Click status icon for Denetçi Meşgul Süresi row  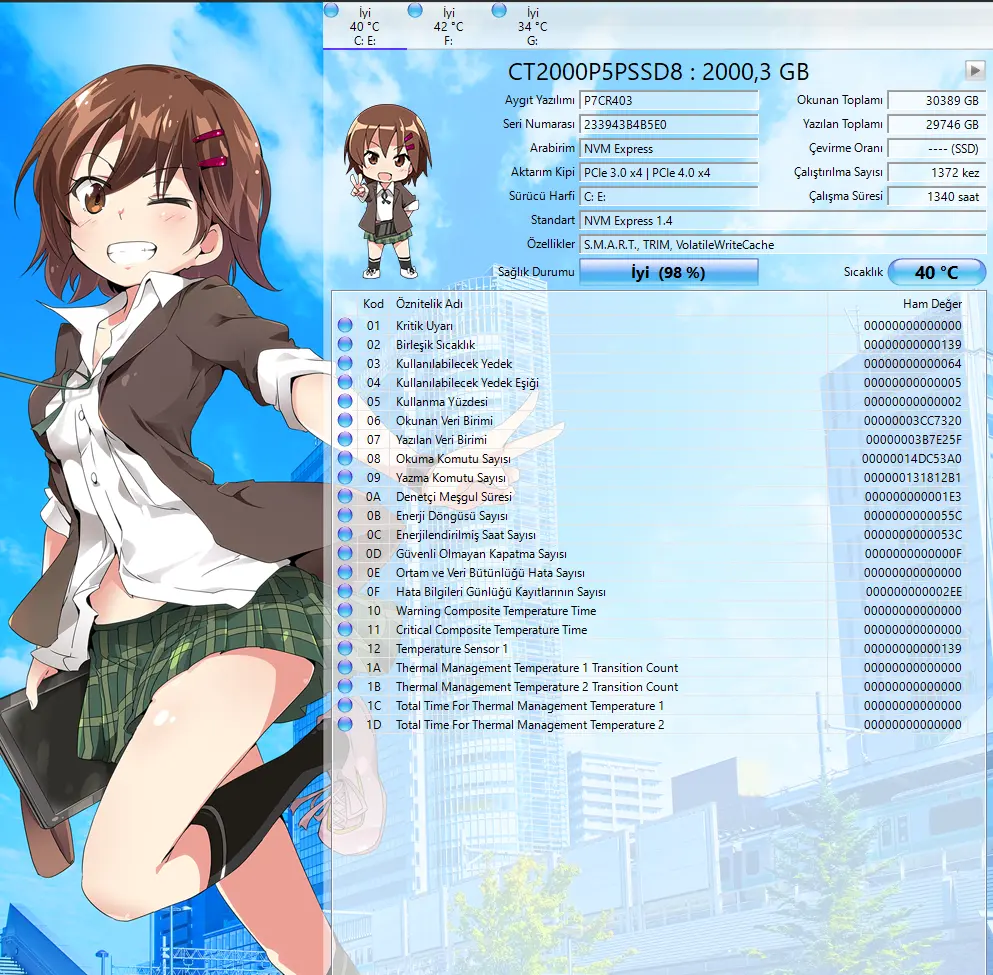coord(345,496)
